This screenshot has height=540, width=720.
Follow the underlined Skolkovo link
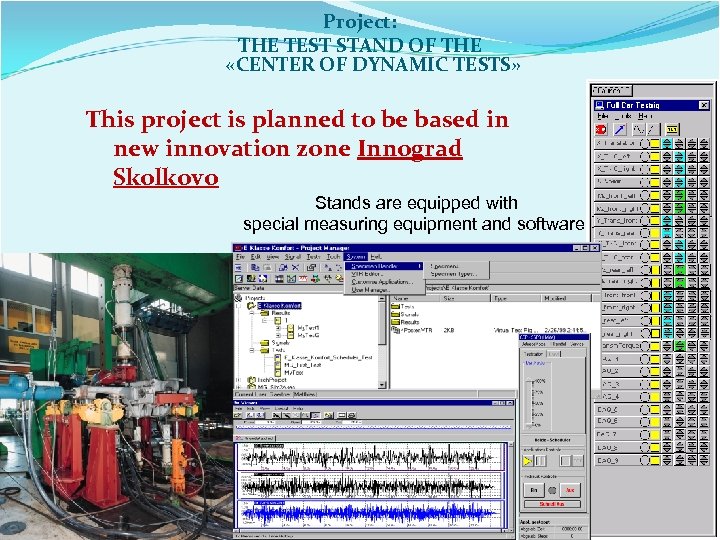pos(165,177)
